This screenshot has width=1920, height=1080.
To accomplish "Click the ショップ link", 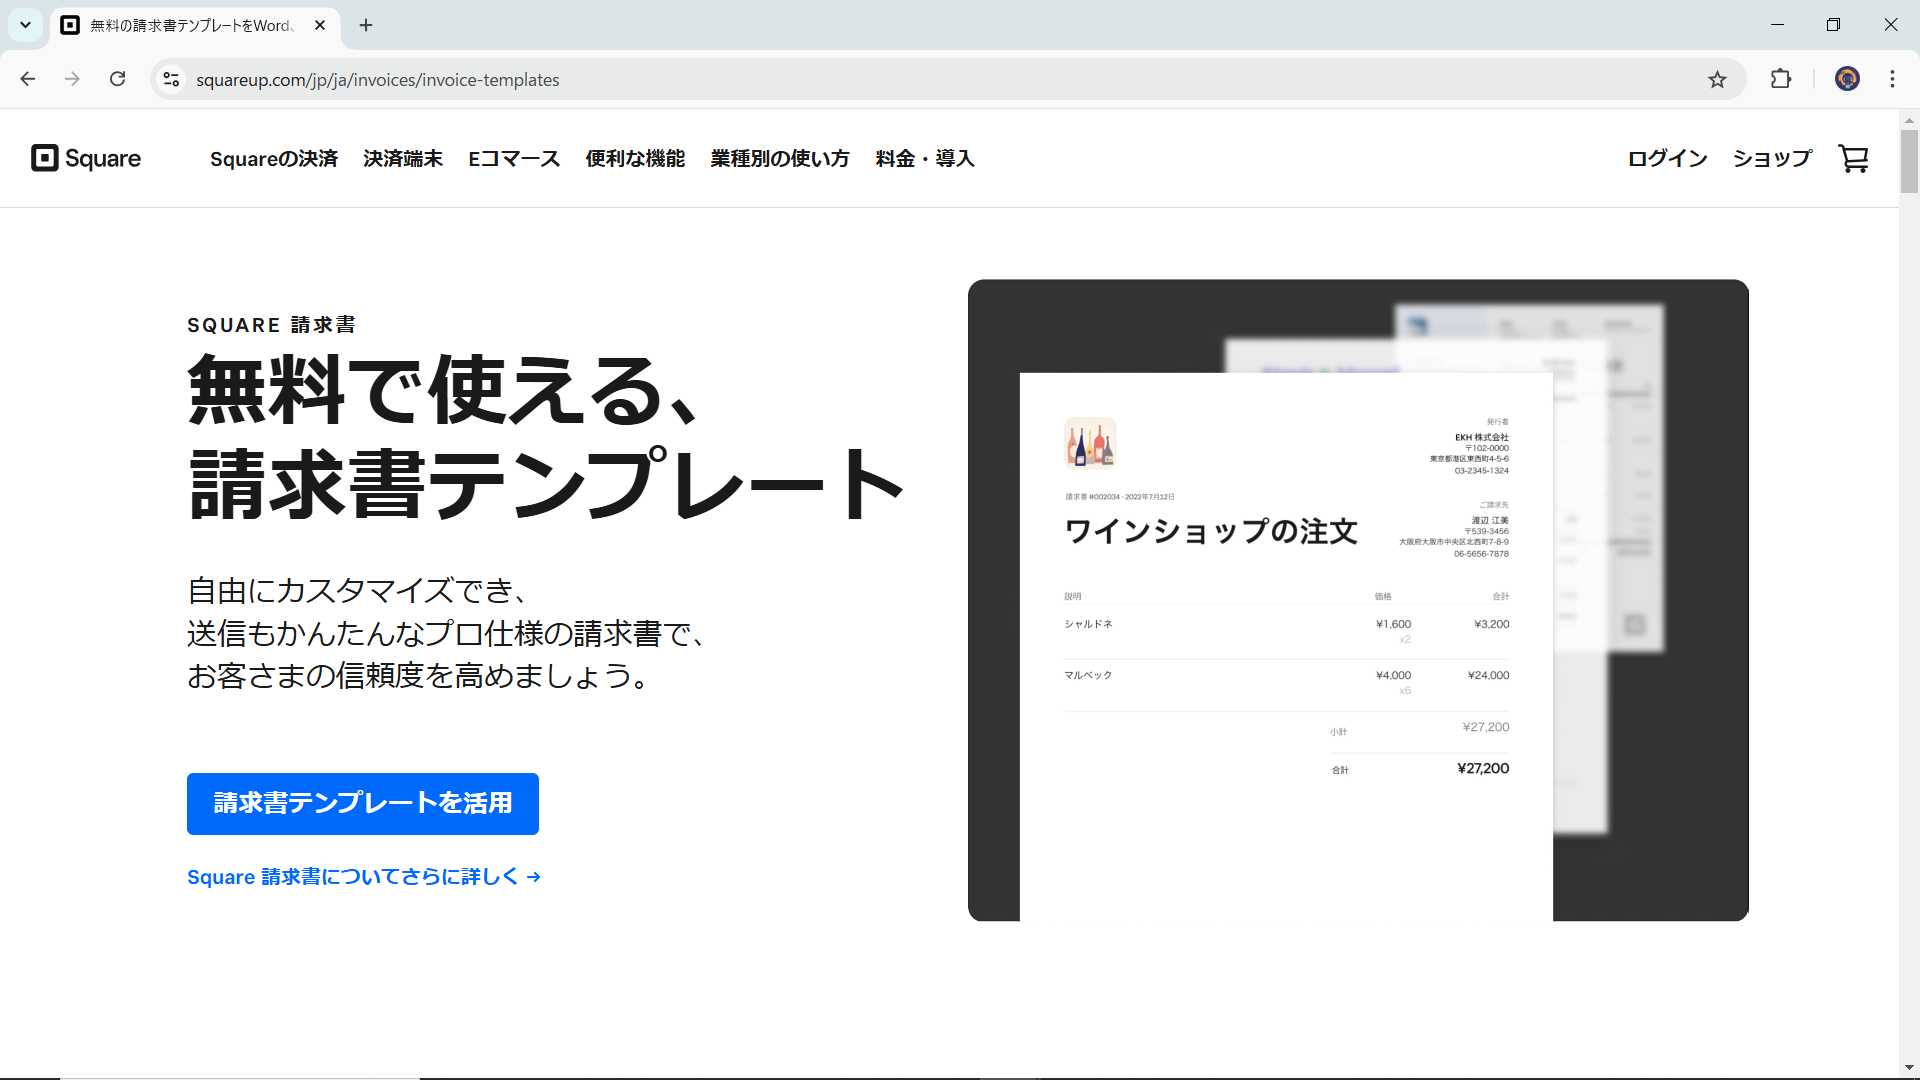I will pyautogui.click(x=1772, y=159).
